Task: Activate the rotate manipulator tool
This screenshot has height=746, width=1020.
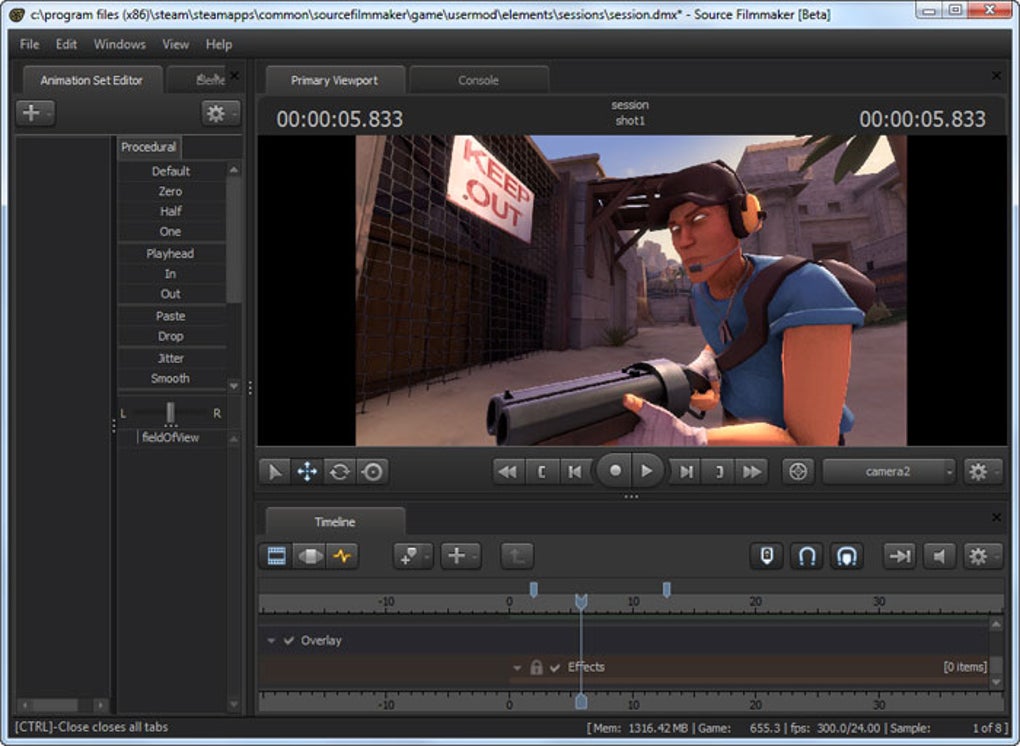Action: (x=339, y=472)
